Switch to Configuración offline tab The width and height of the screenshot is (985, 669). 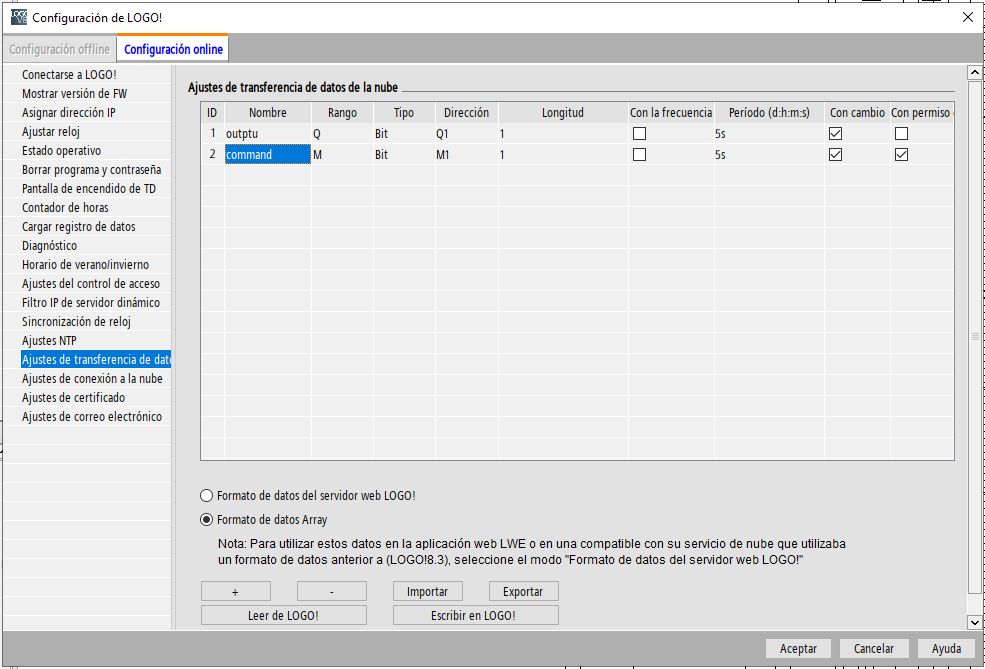[59, 49]
